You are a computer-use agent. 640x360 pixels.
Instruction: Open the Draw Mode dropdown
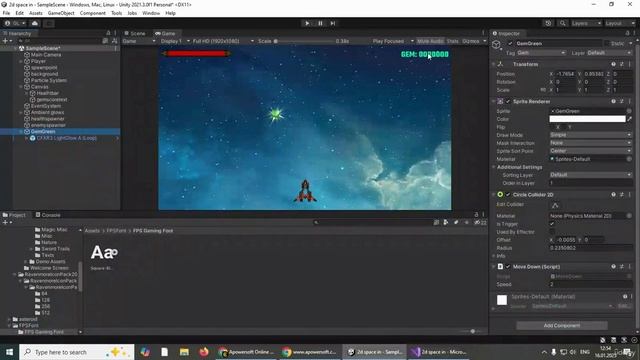591,135
